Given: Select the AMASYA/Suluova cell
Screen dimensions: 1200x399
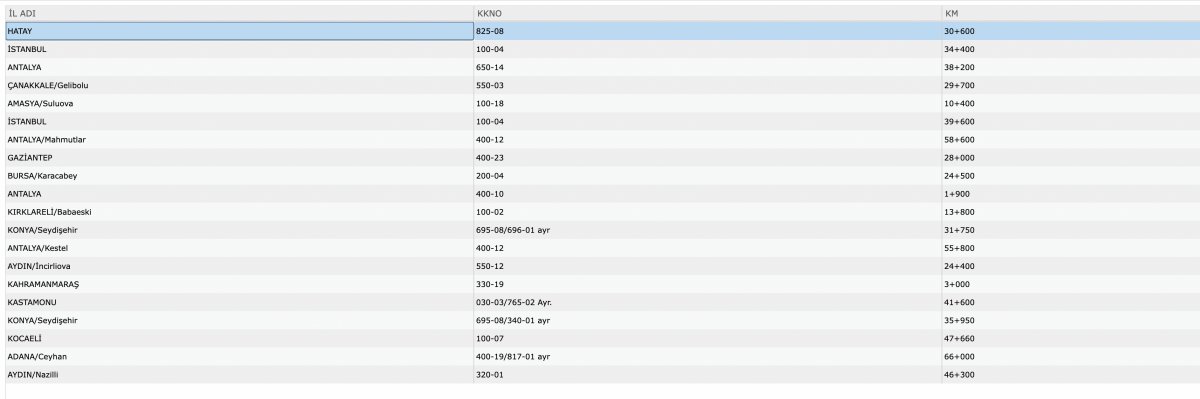Looking at the screenshot, I should point(238,103).
